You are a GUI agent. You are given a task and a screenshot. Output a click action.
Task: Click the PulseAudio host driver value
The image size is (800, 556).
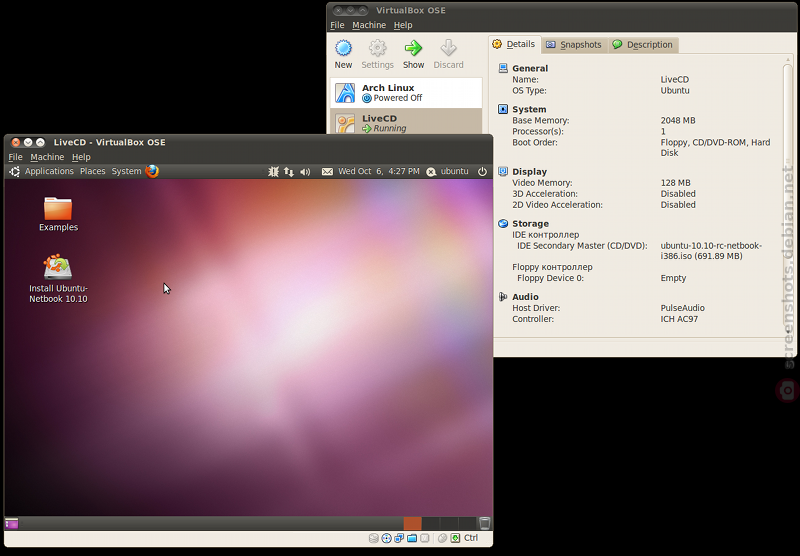(x=682, y=308)
